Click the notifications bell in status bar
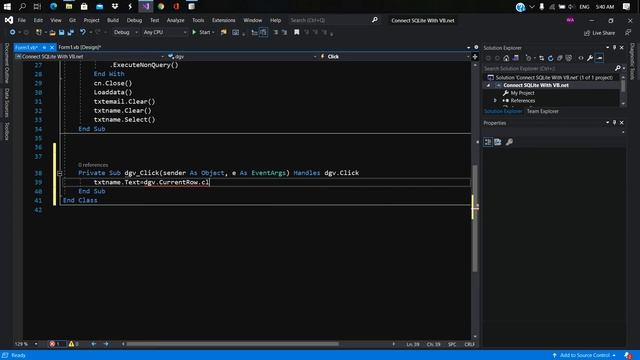The width and height of the screenshot is (640, 360). pos(628,355)
